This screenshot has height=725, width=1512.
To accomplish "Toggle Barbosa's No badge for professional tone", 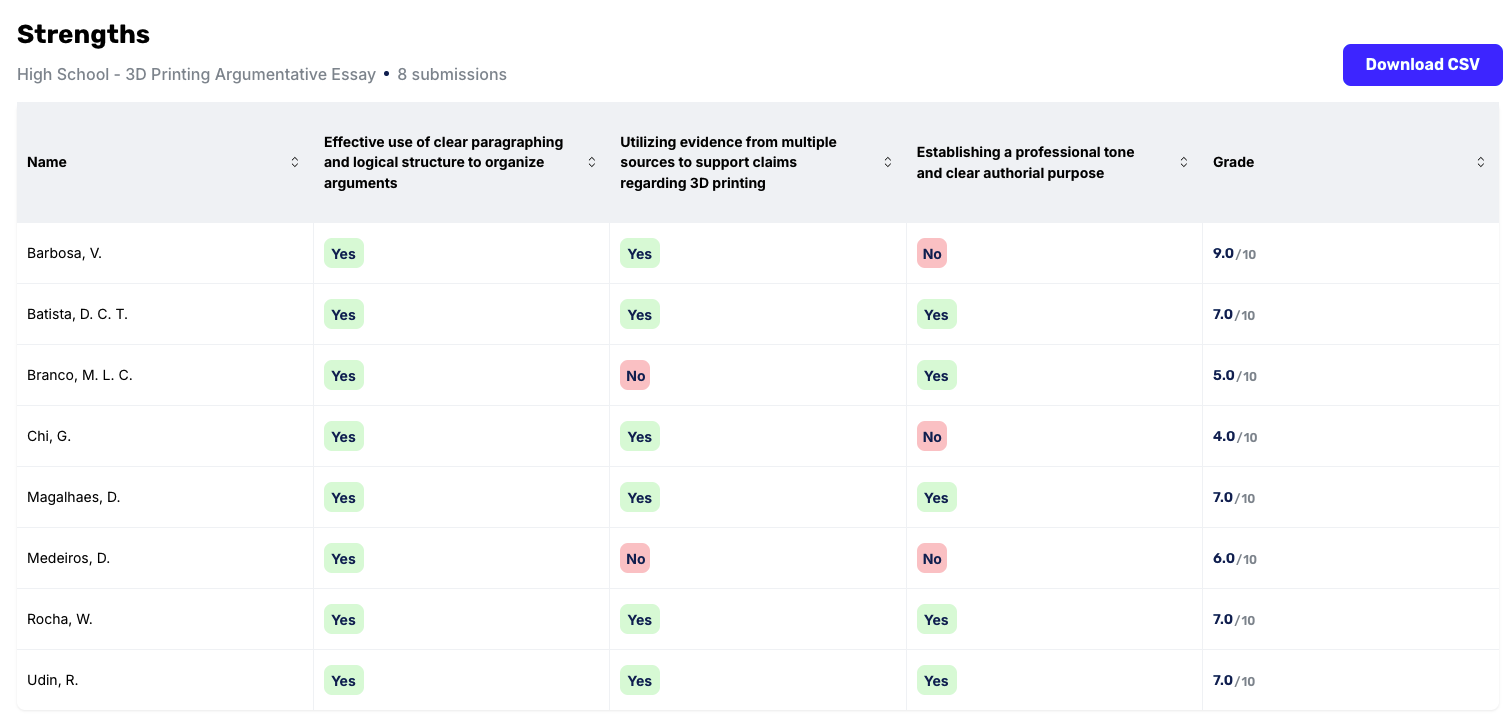I will tap(931, 253).
